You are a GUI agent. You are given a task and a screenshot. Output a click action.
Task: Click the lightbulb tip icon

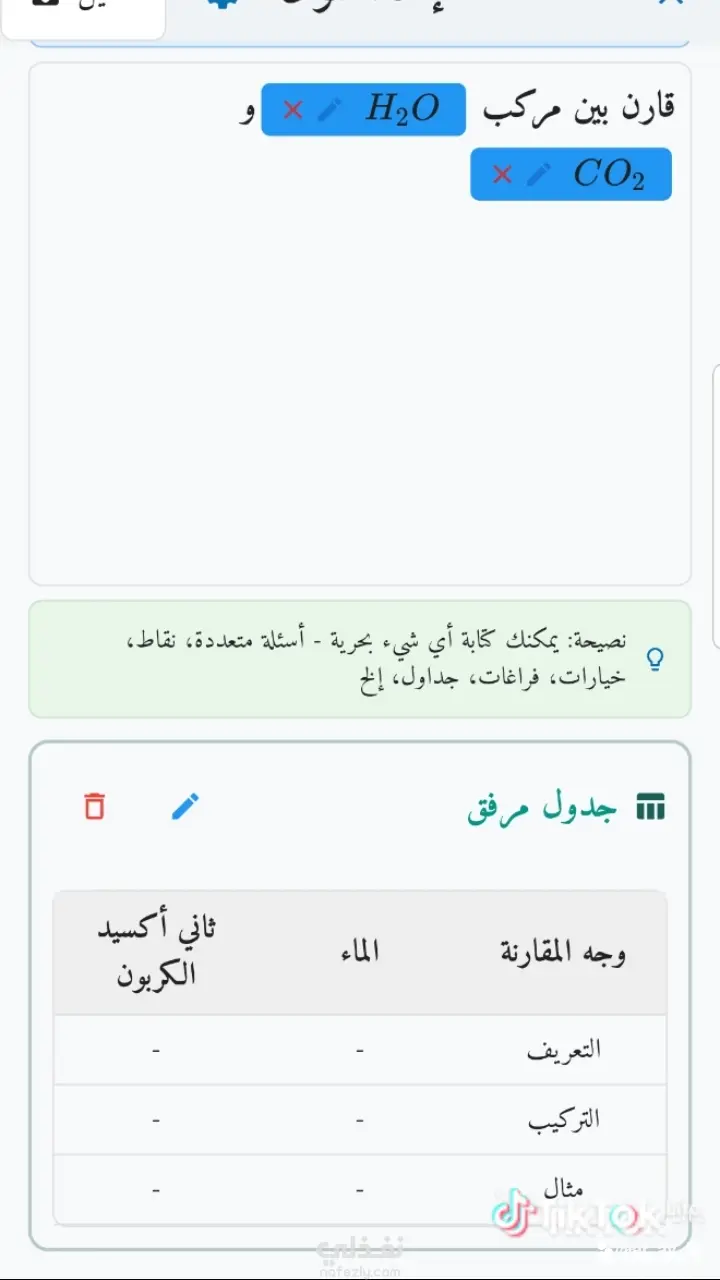(656, 659)
